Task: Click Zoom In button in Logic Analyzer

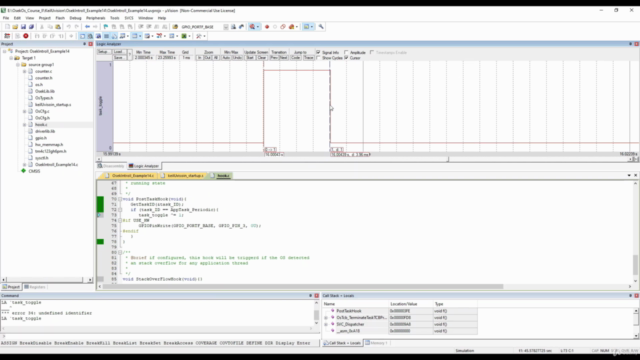Action: (200, 58)
